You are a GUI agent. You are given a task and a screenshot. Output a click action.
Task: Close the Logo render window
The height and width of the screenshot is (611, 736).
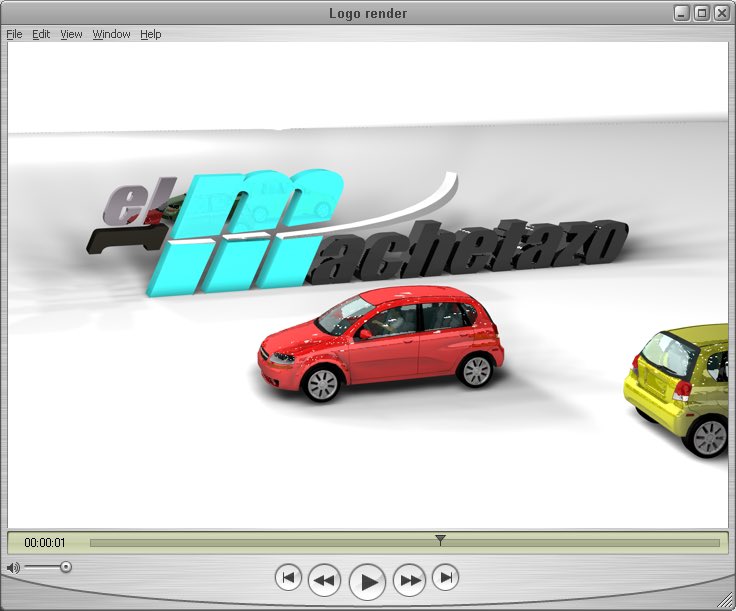pyautogui.click(x=721, y=13)
